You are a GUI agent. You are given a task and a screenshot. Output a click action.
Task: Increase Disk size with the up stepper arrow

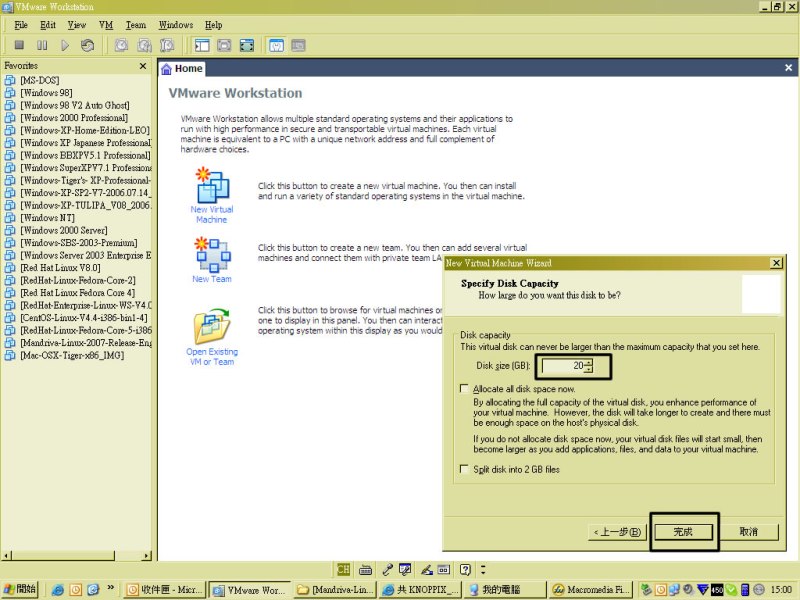[x=588, y=362]
